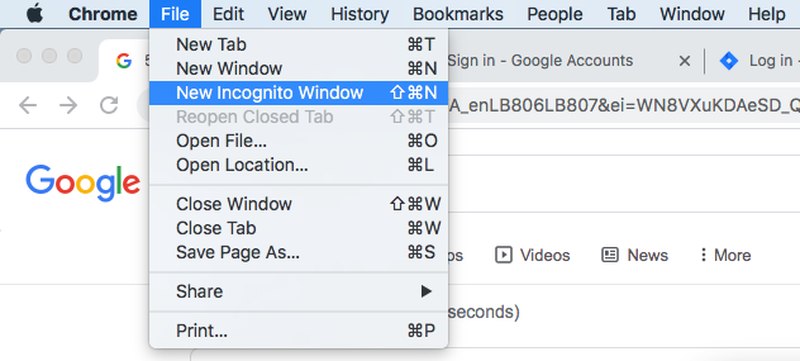Open the Bookmarks menu
800x361 pixels.
(458, 14)
